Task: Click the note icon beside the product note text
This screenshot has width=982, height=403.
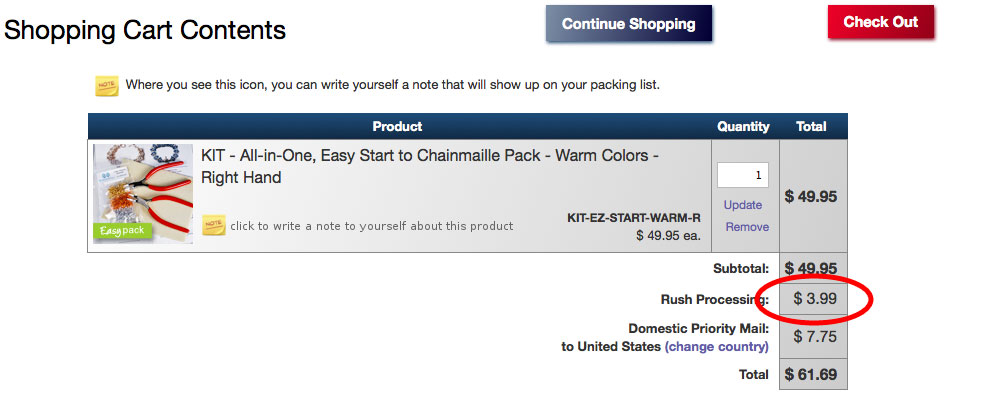Action: 214,225
